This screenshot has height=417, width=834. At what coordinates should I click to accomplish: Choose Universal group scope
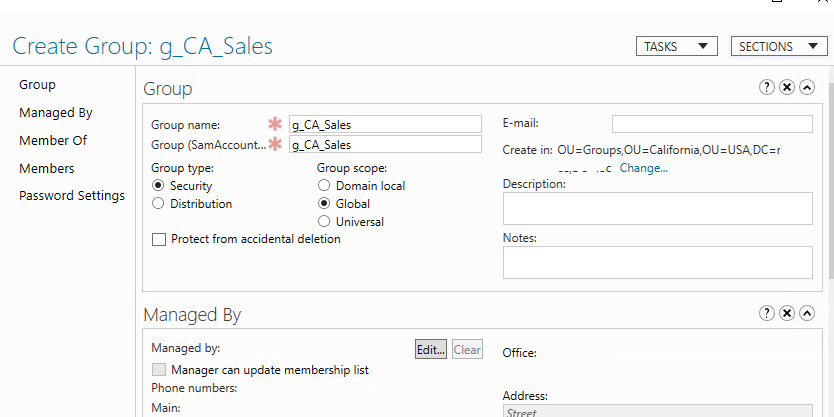tap(324, 222)
